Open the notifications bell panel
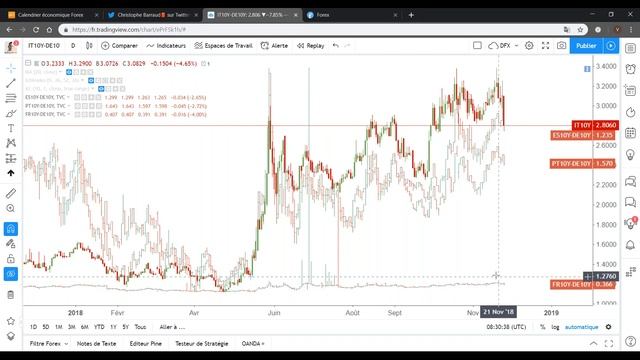The width and height of the screenshot is (640, 360). (630, 245)
